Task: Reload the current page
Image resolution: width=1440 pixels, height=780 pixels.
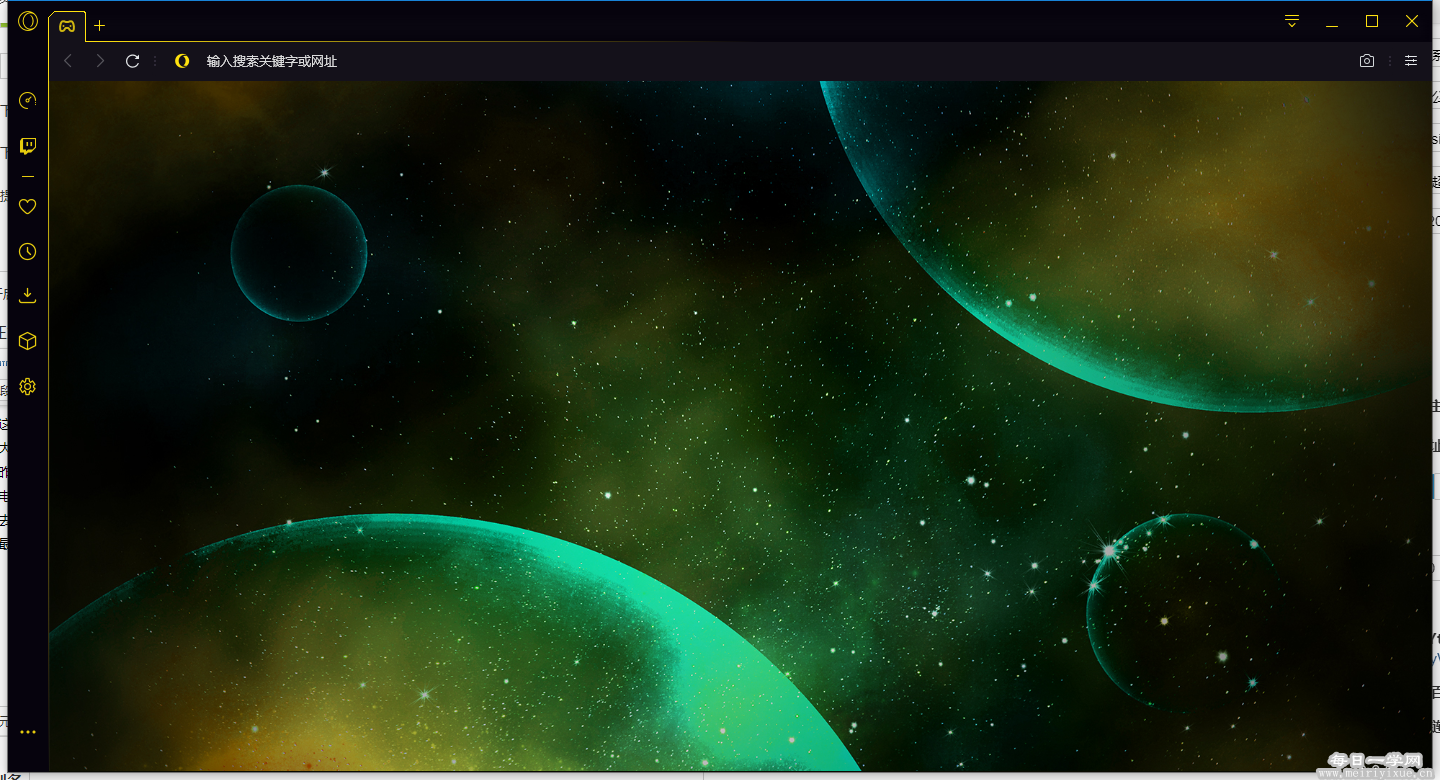Action: [132, 61]
